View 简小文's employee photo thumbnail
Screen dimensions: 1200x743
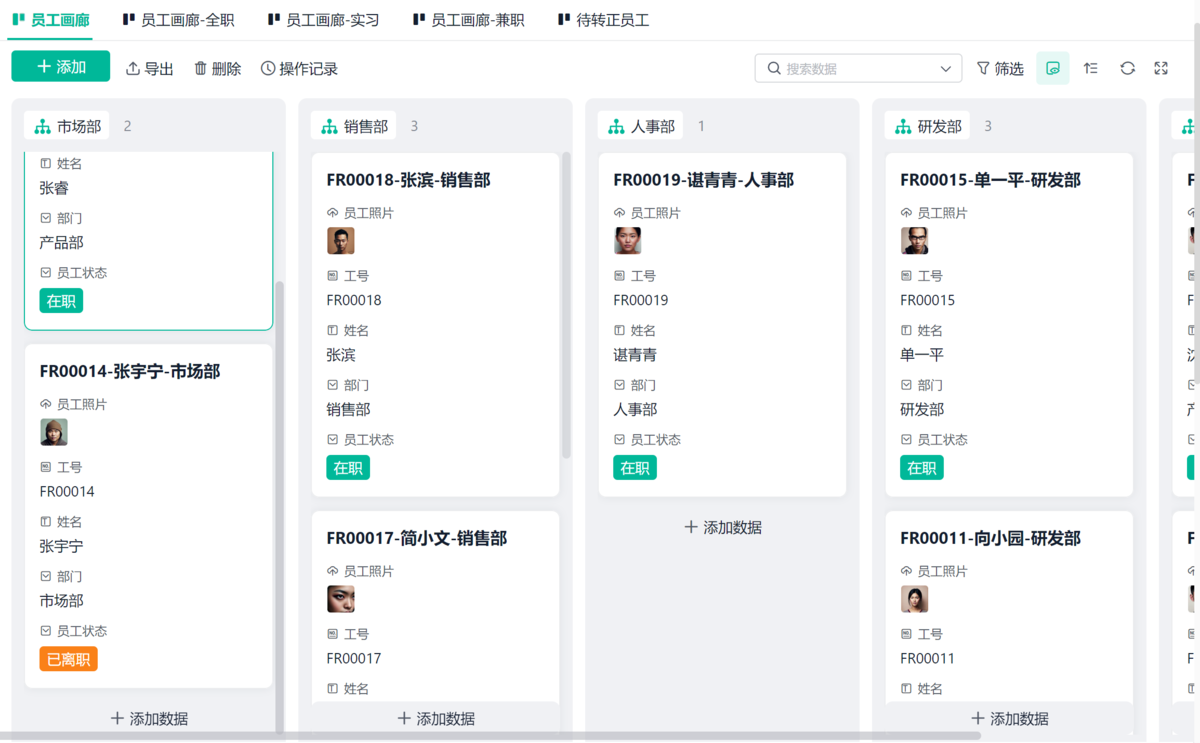(x=341, y=599)
